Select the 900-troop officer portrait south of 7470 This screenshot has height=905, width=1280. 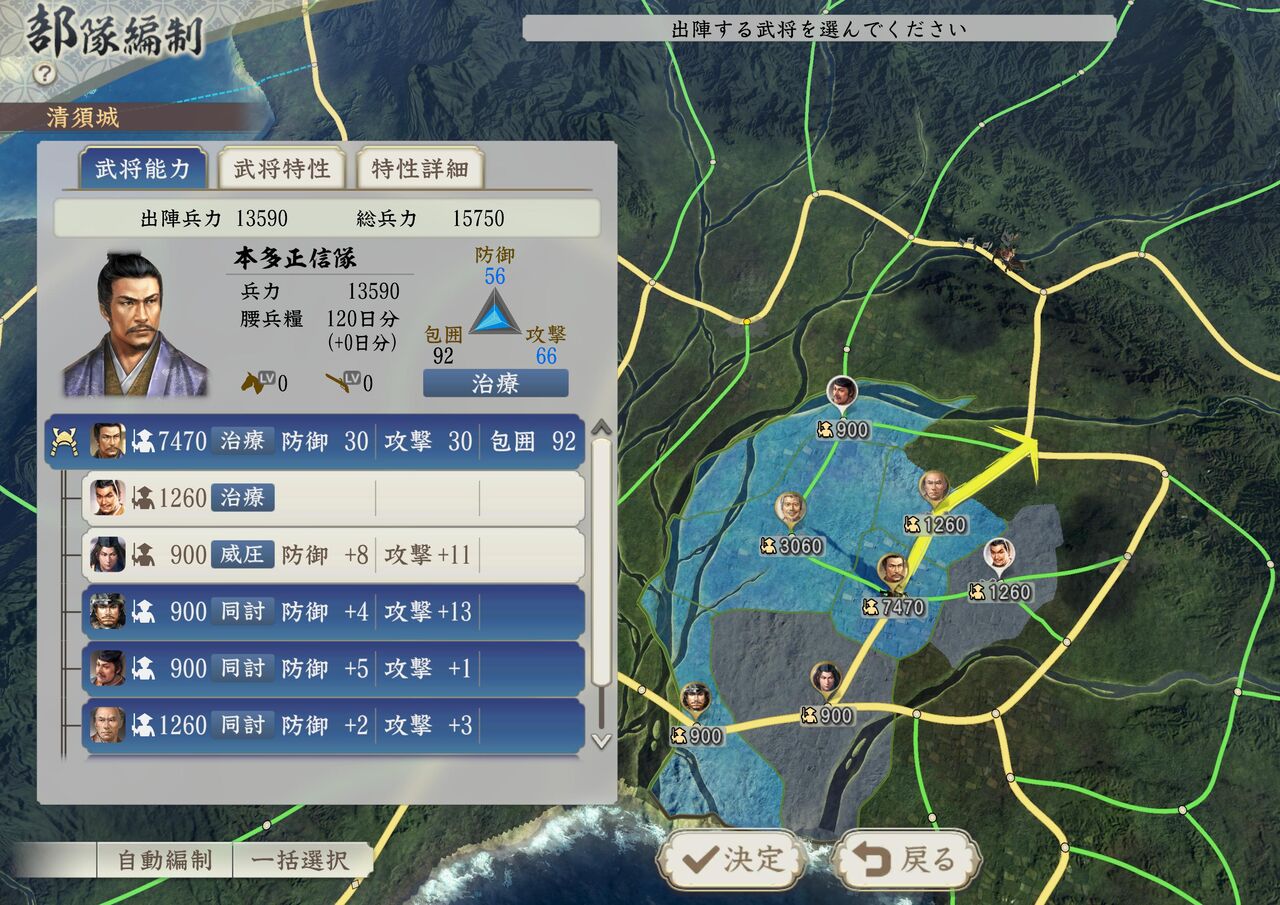pyautogui.click(x=825, y=680)
